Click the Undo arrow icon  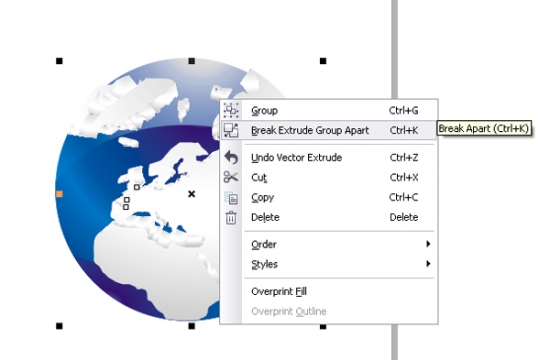click(231, 158)
